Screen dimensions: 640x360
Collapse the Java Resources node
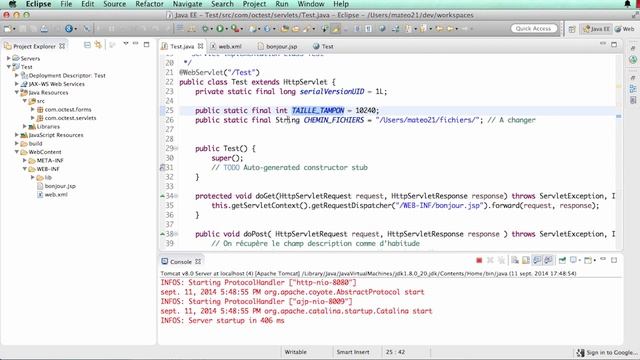(17, 92)
